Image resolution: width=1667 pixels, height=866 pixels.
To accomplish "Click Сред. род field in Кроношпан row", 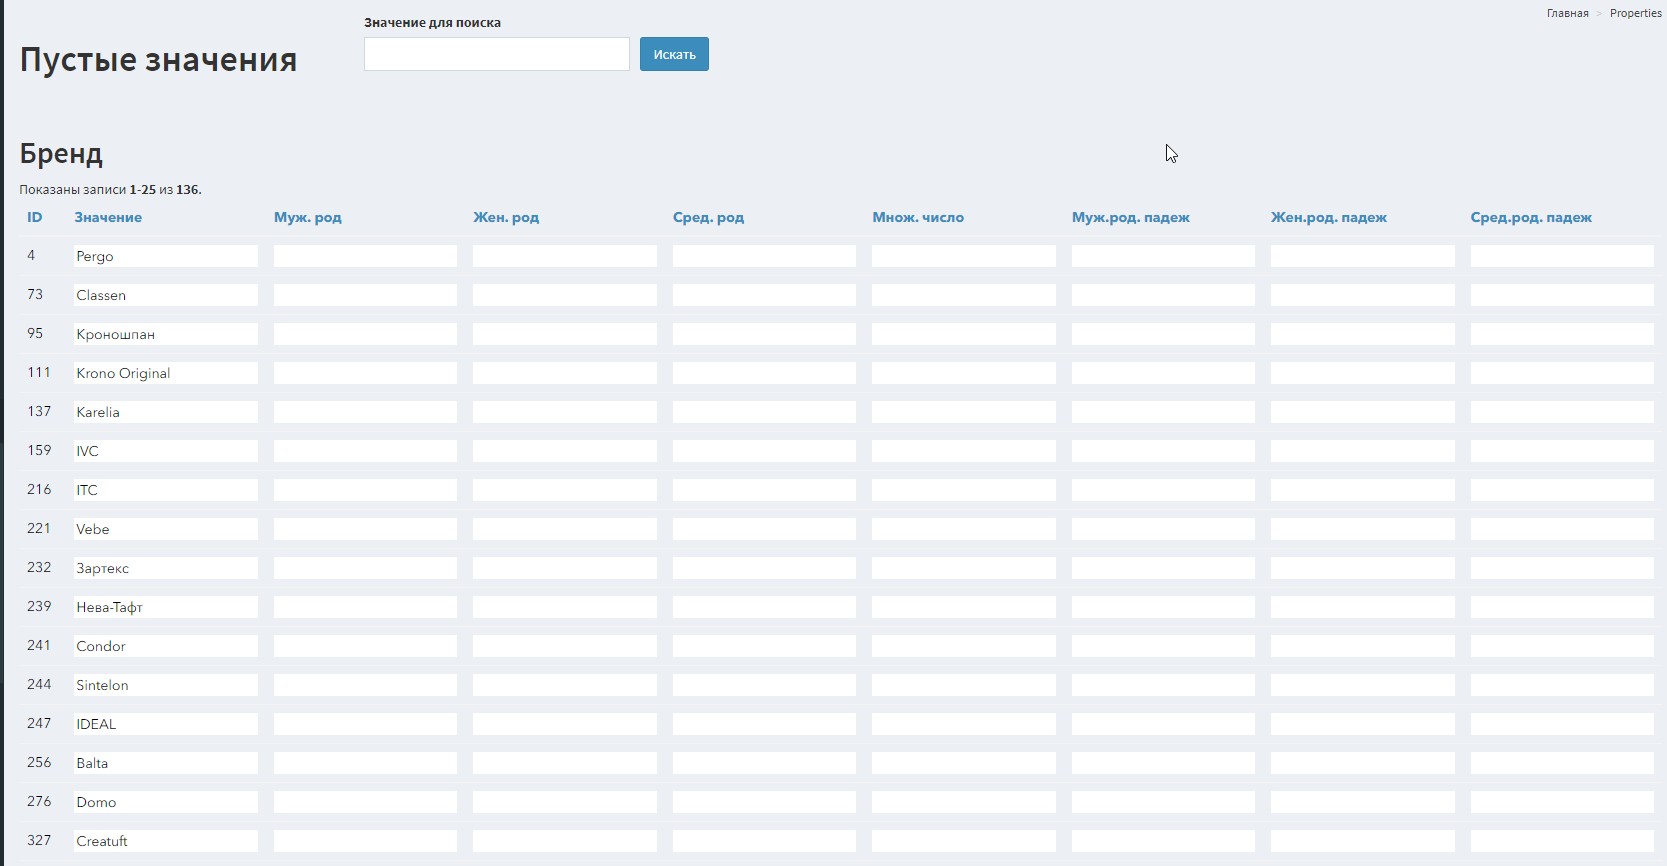I will coord(764,334).
